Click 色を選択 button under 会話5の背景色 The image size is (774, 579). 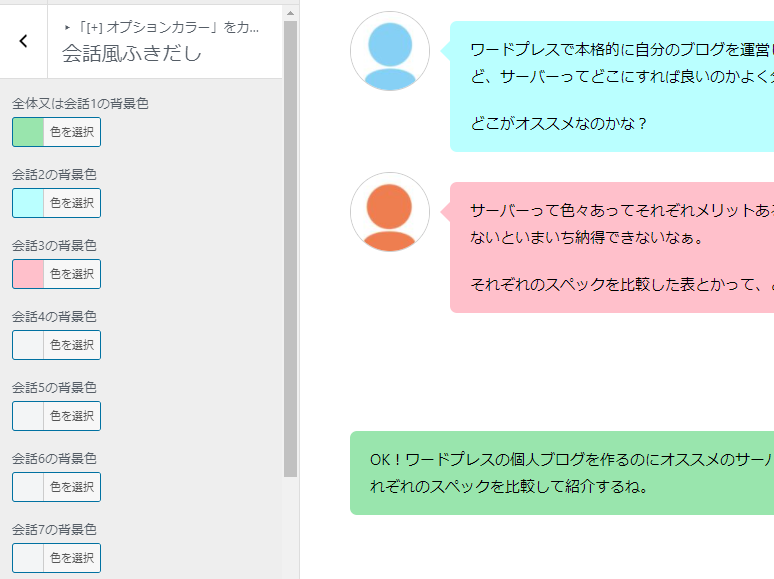(x=72, y=416)
